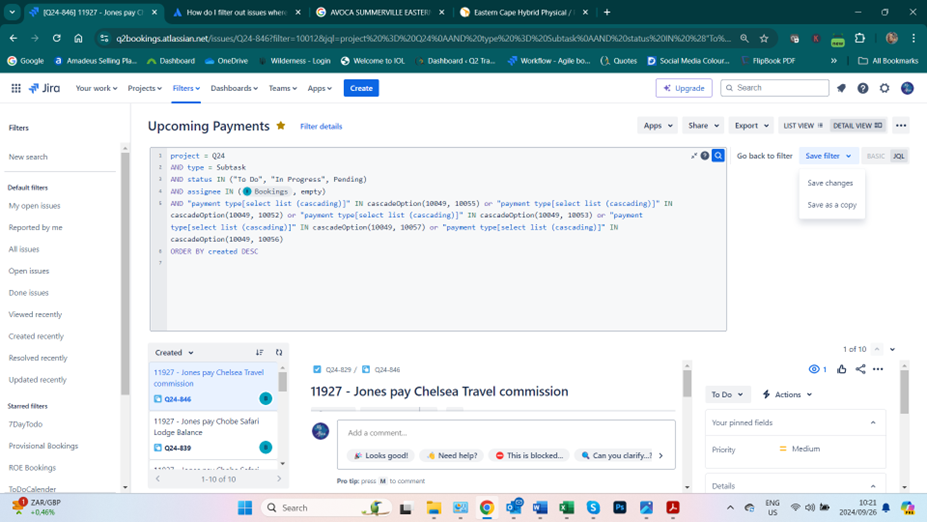The width and height of the screenshot is (927, 522).
Task: Vote thumbs up on this issue
Action: [x=842, y=369]
